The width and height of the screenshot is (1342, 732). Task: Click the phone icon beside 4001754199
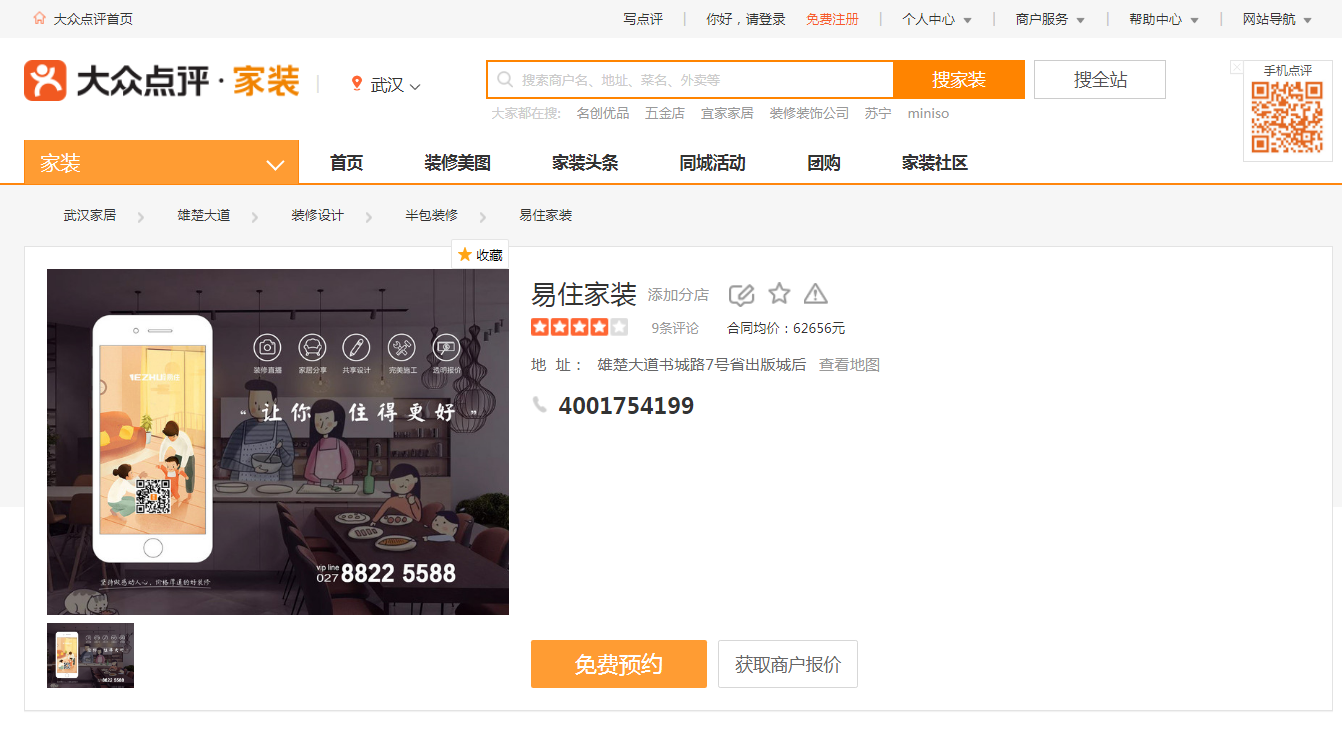[x=540, y=405]
